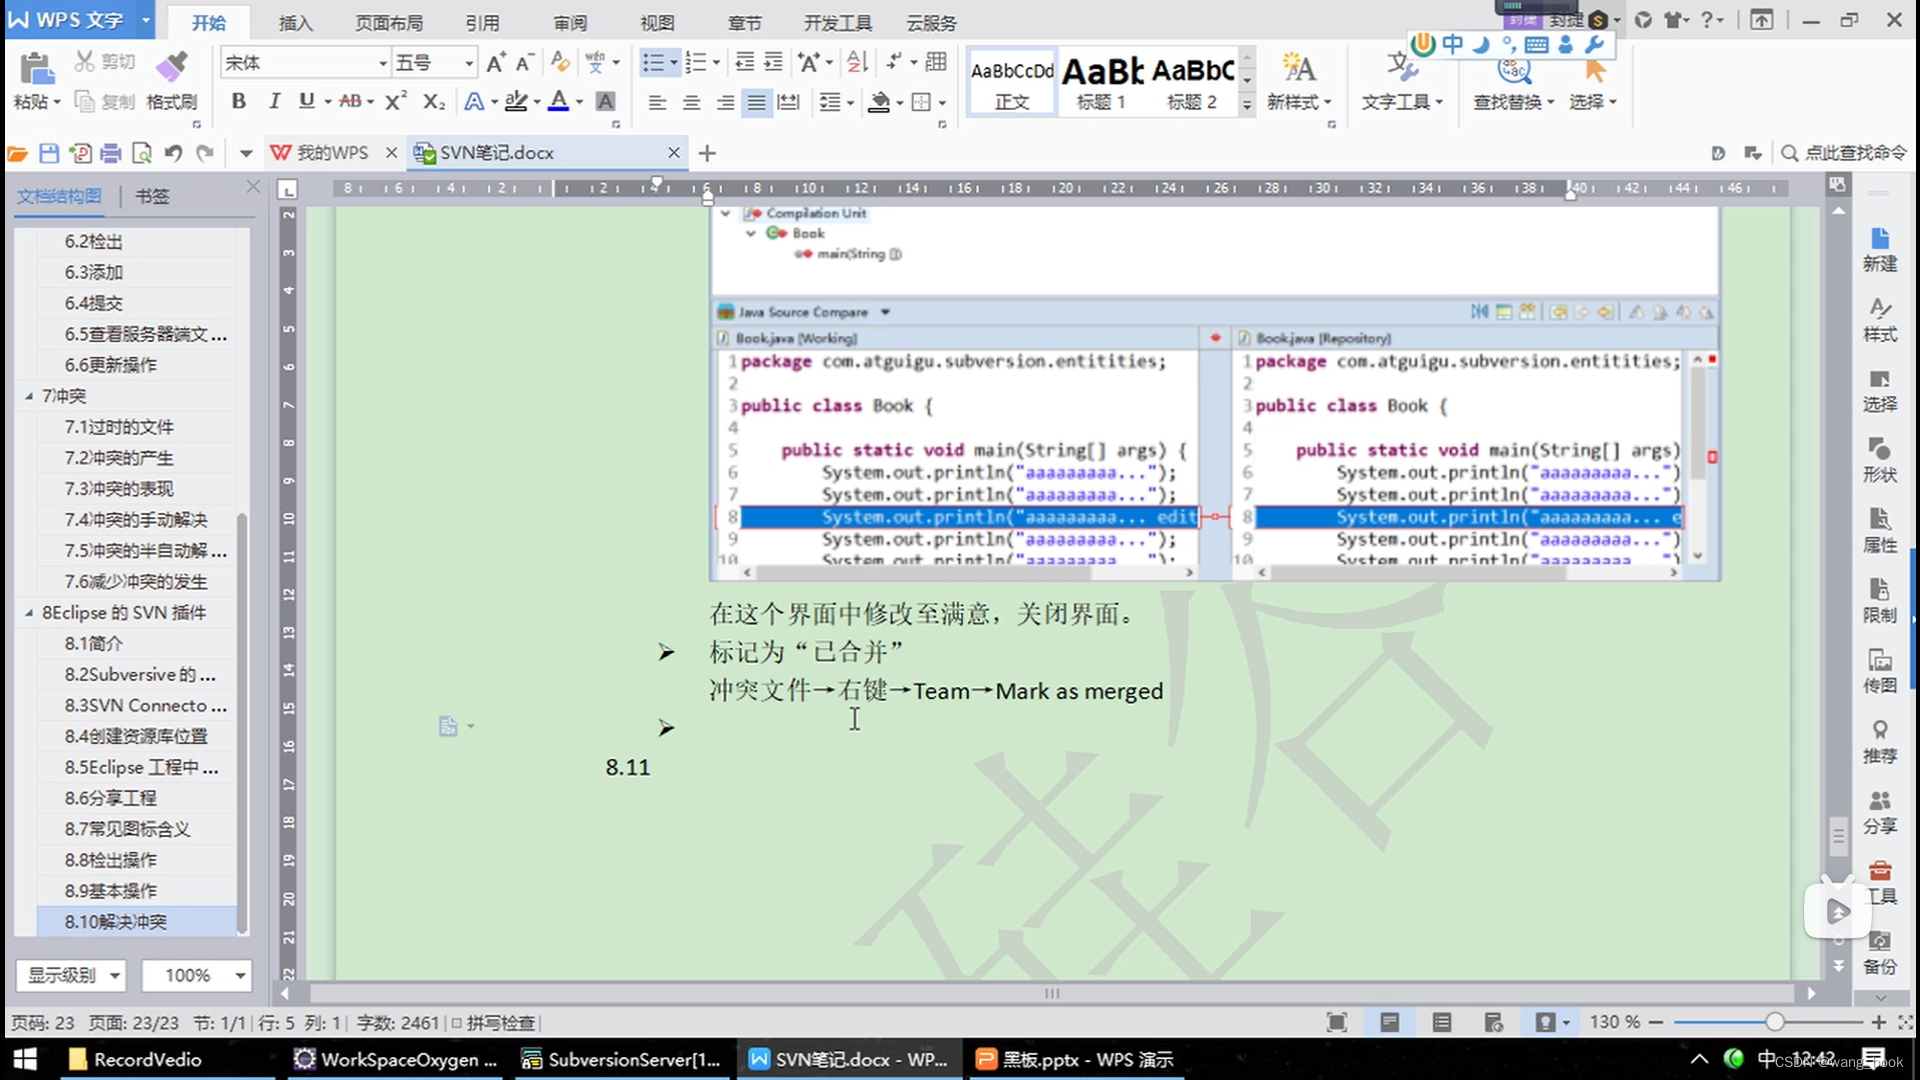1920x1080 pixels.
Task: Increase font size with A+ icon
Action: click(496, 63)
